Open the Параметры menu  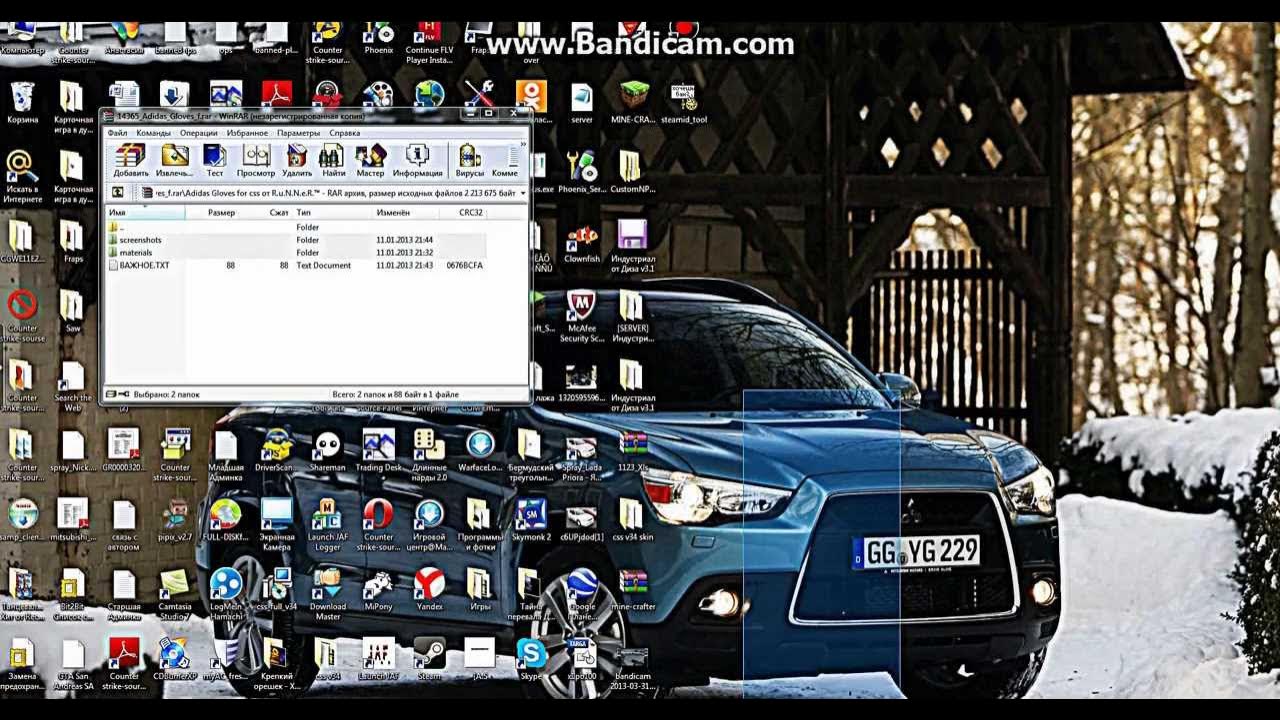point(298,133)
